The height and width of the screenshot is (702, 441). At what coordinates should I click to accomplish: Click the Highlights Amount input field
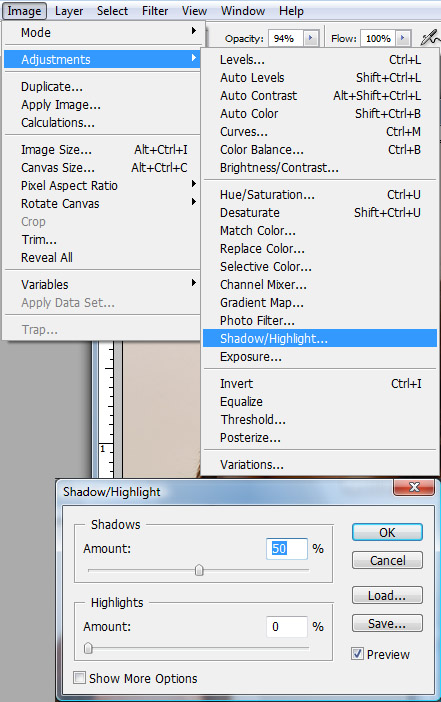287,626
